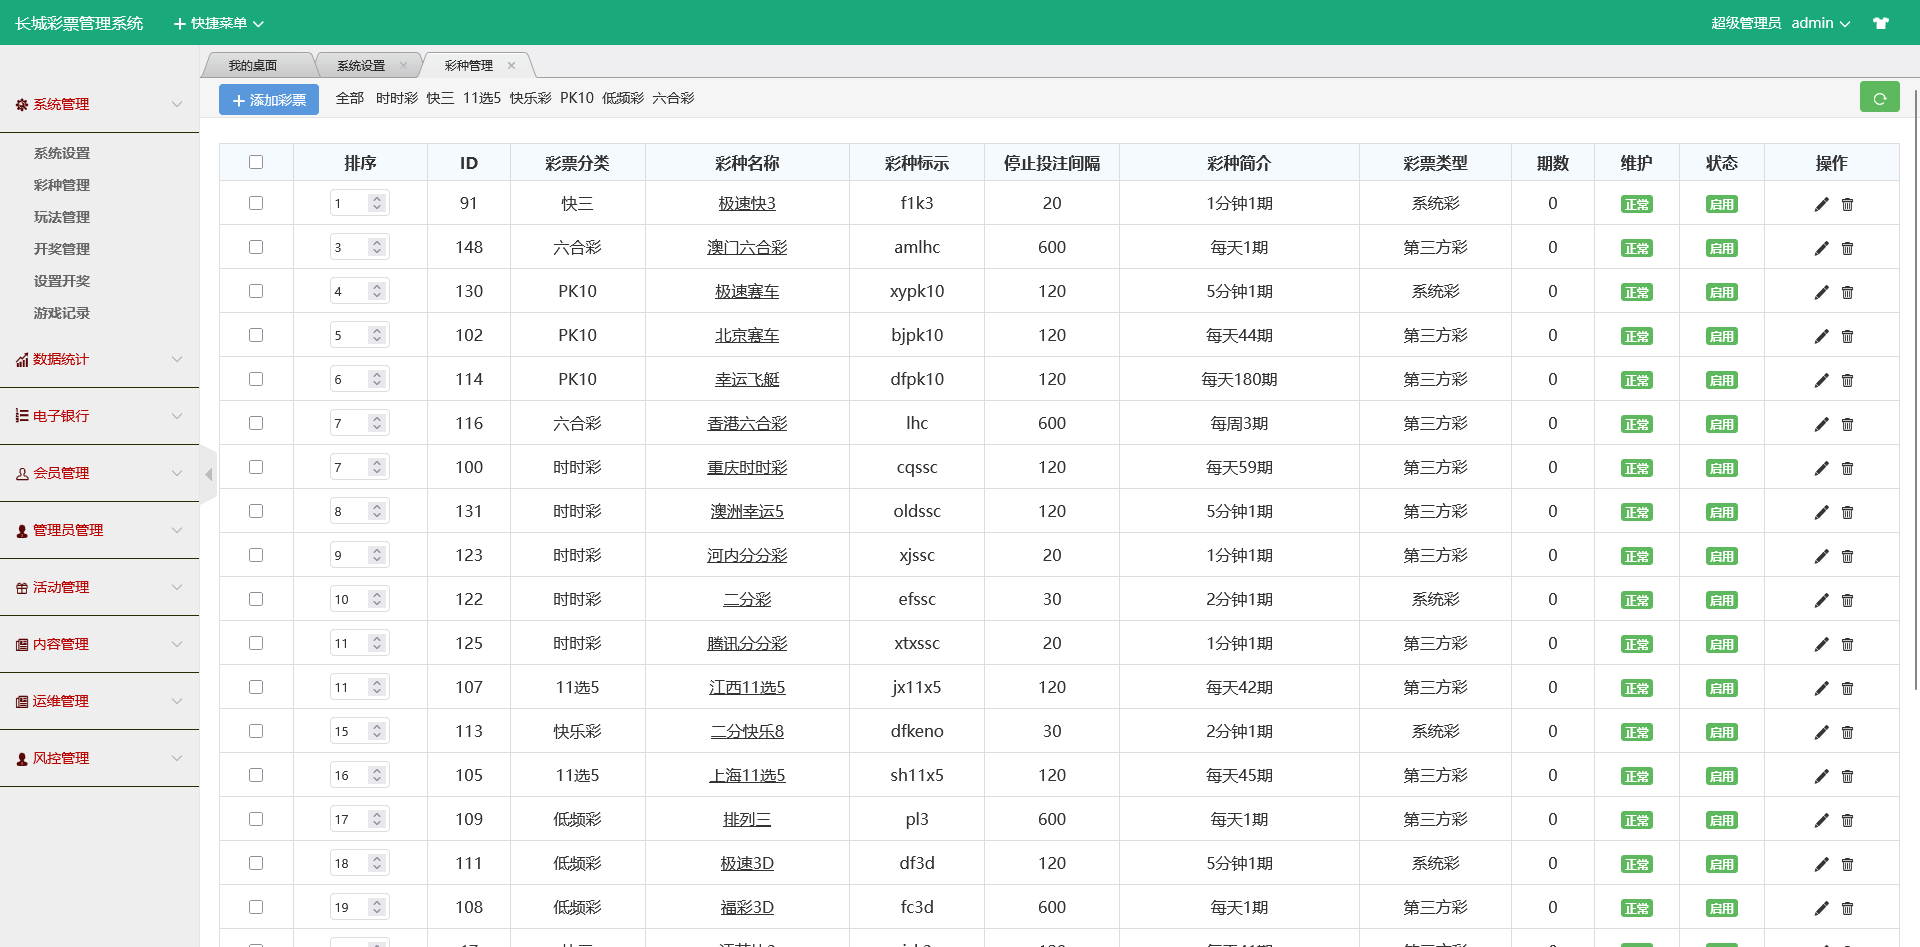Viewport: 1920px width, 947px height.
Task: Click the 添加彩票 button
Action: [x=269, y=100]
